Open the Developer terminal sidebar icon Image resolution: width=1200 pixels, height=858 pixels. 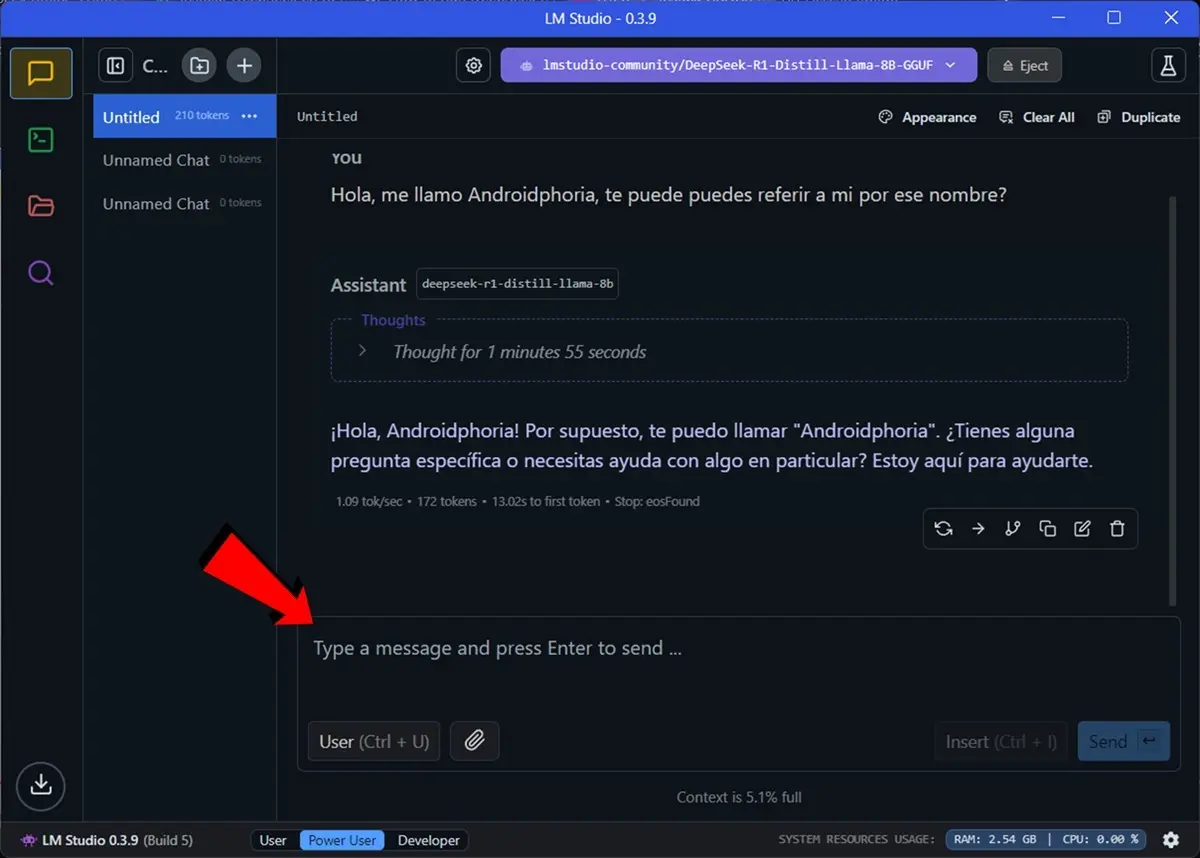pos(40,140)
